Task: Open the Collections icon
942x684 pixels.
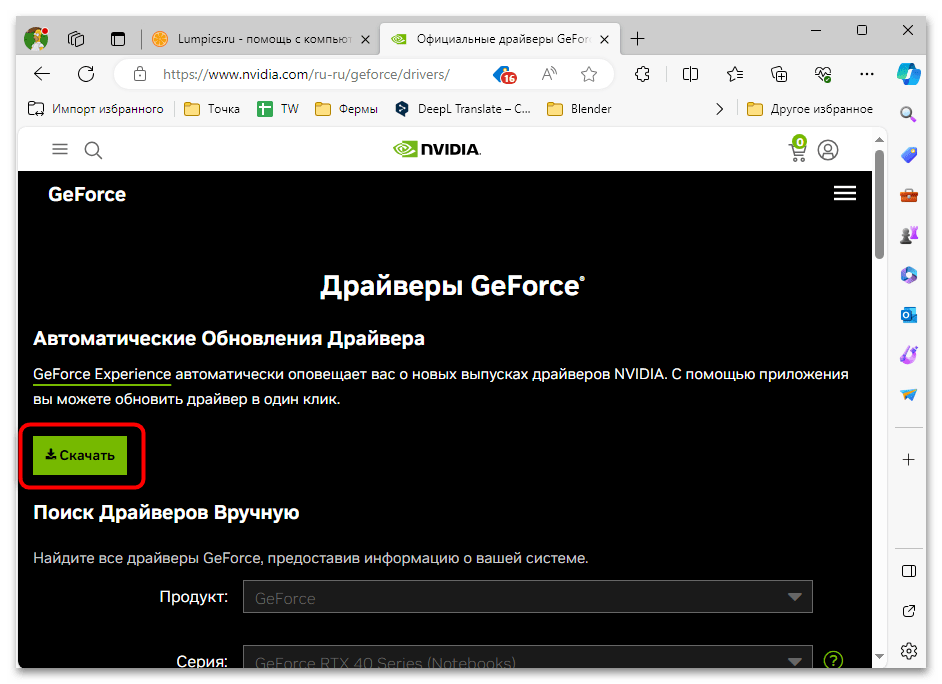Action: [779, 74]
